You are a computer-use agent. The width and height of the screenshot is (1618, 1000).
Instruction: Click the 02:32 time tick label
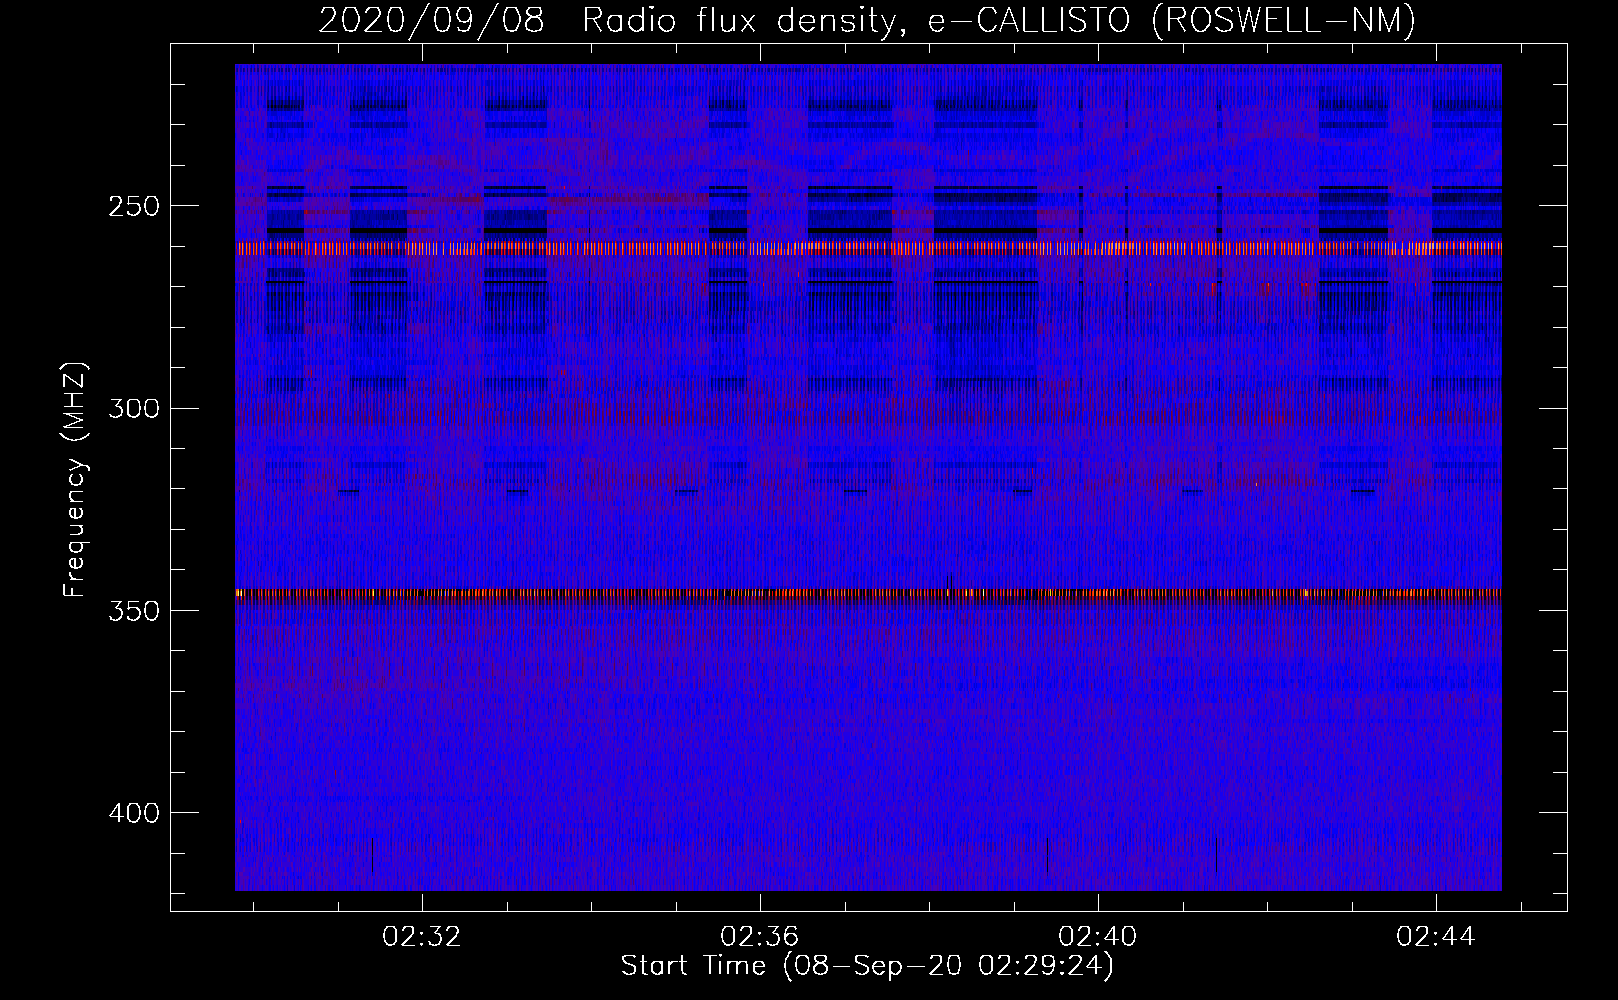[422, 937]
